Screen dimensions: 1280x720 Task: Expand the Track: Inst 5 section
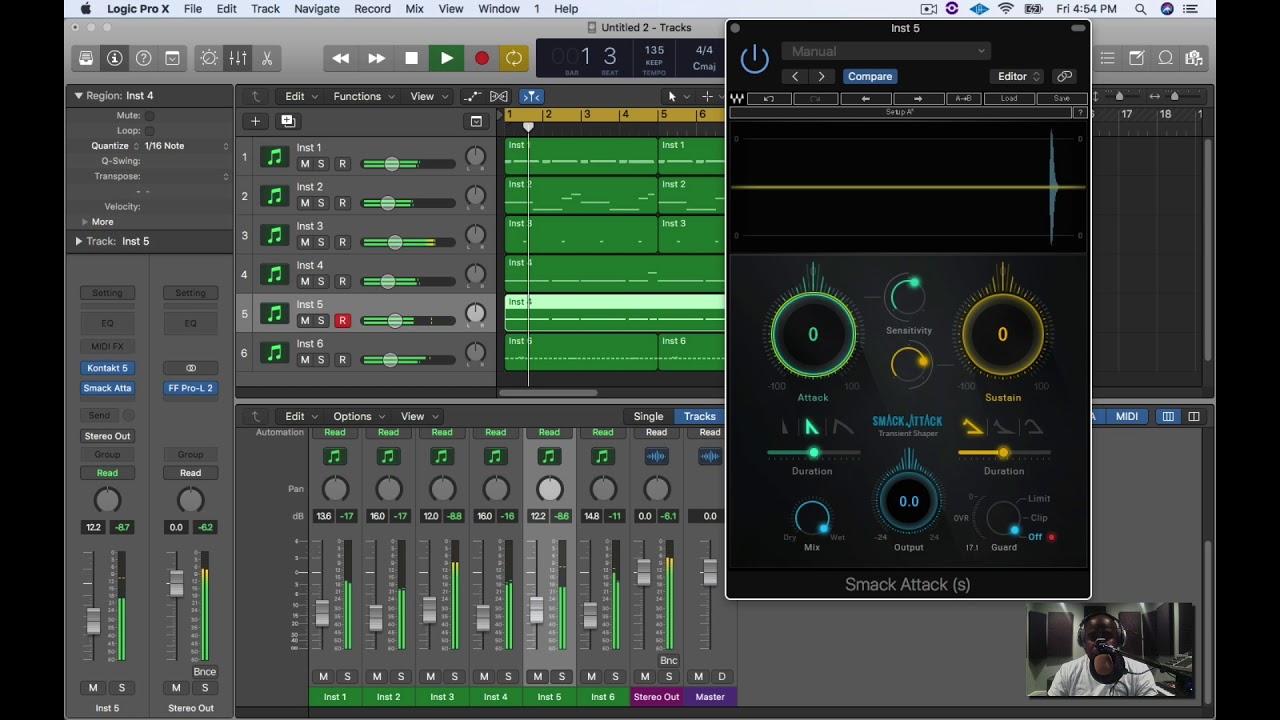pyautogui.click(x=78, y=241)
